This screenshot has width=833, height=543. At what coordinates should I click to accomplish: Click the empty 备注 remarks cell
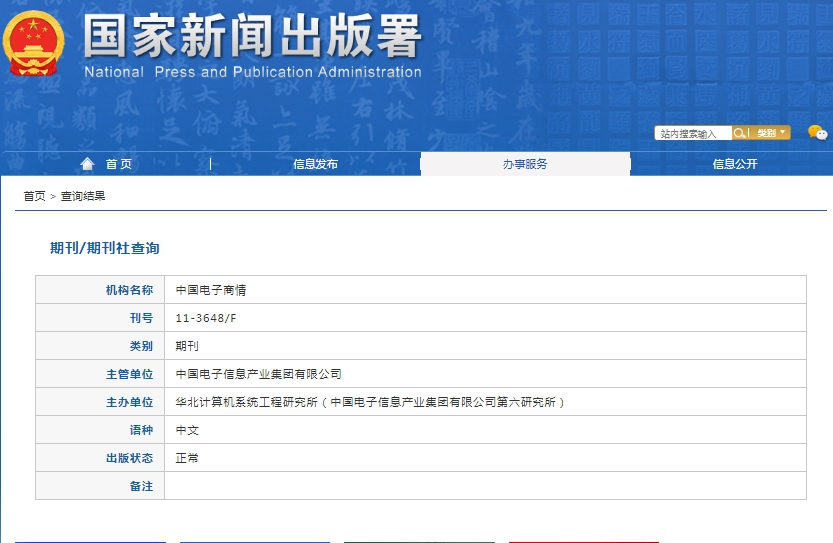coord(485,486)
